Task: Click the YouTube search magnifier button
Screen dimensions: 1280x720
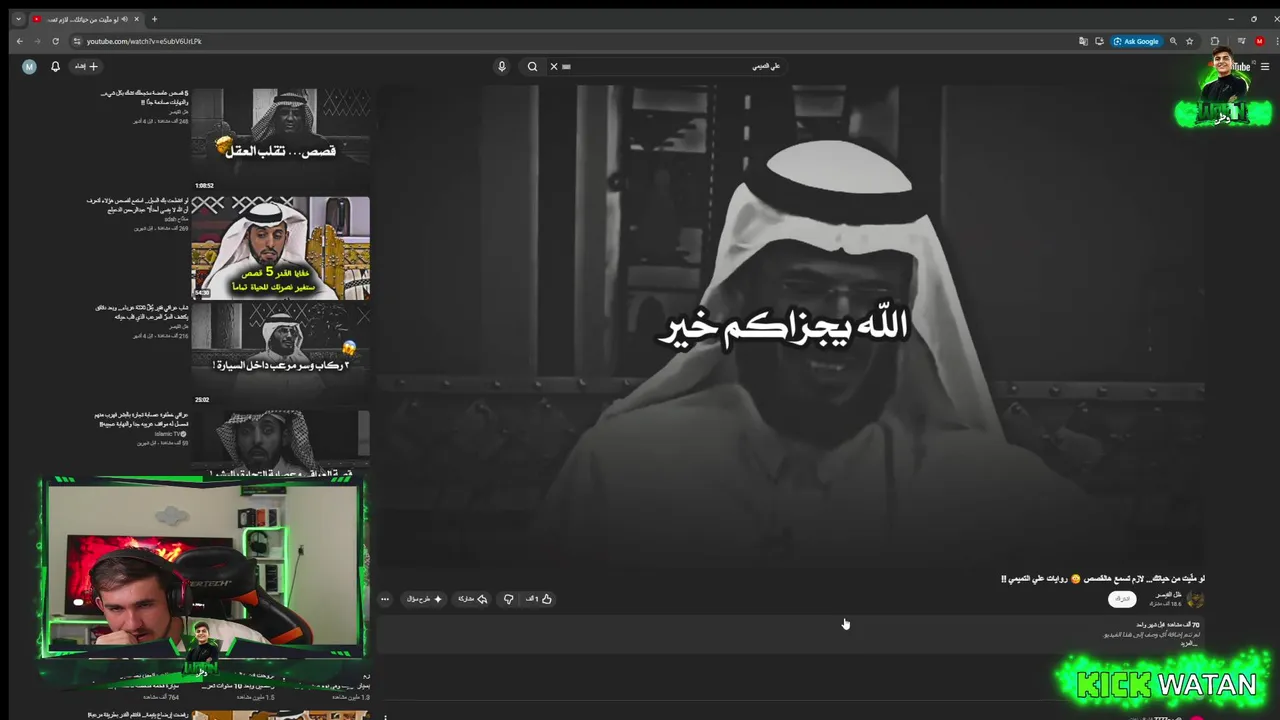Action: point(532,66)
